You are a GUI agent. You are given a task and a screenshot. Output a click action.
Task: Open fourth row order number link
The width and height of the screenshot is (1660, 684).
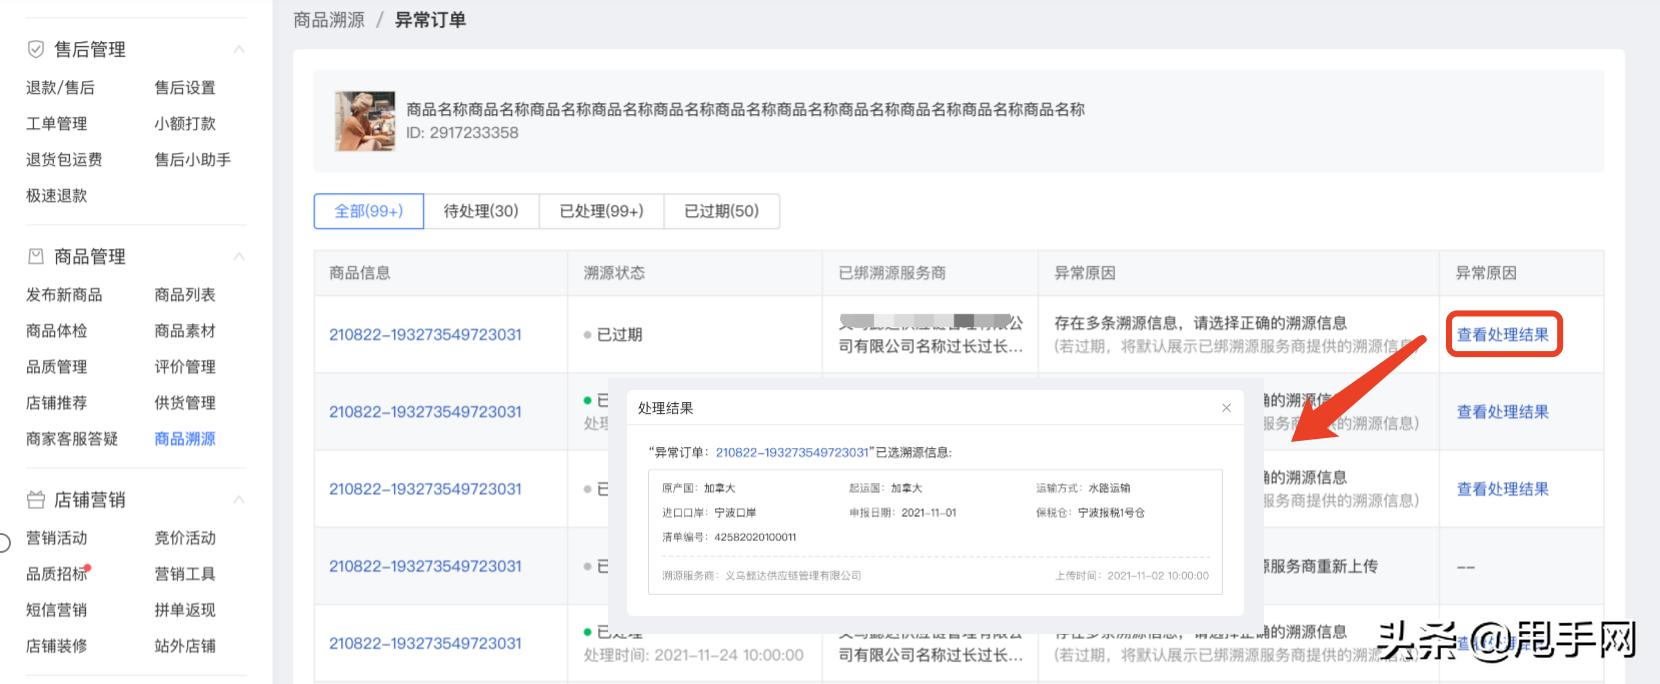(425, 566)
